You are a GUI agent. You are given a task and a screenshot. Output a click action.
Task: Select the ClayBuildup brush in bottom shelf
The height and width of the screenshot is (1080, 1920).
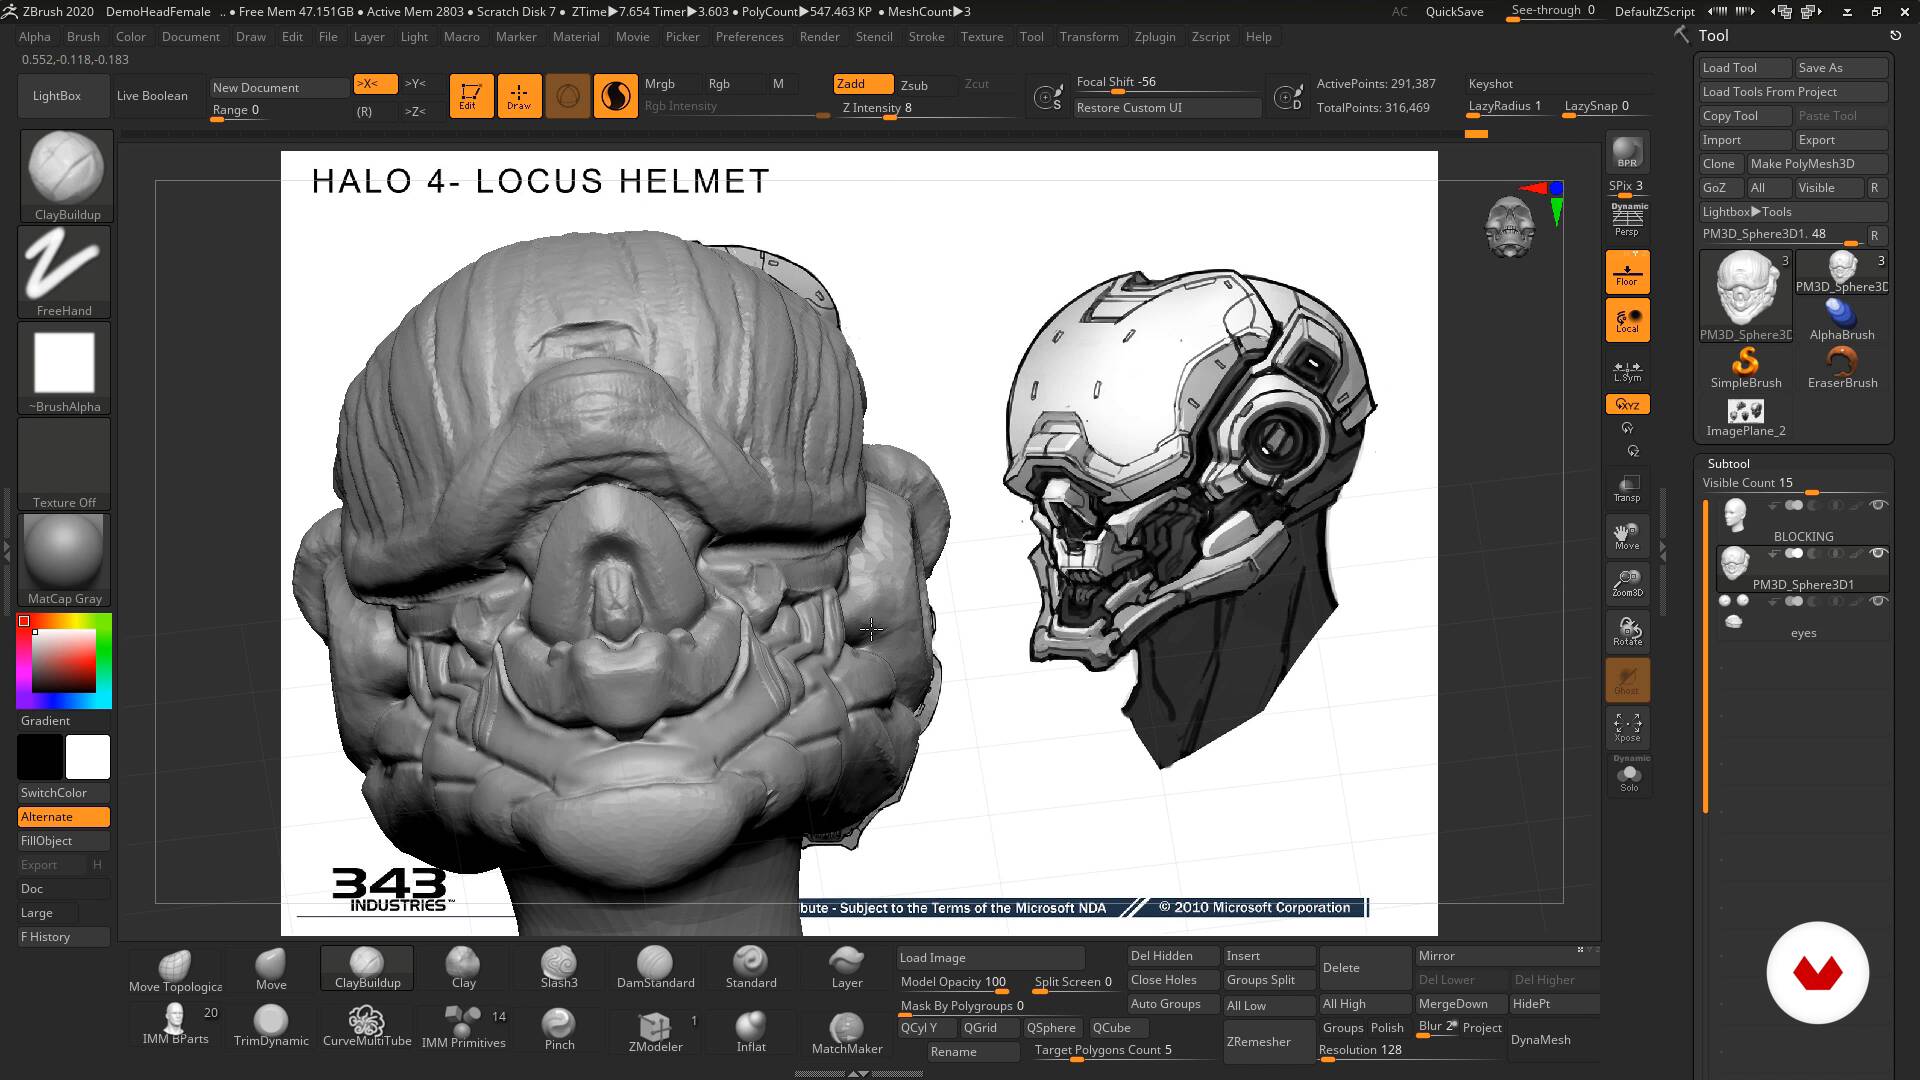tap(367, 970)
